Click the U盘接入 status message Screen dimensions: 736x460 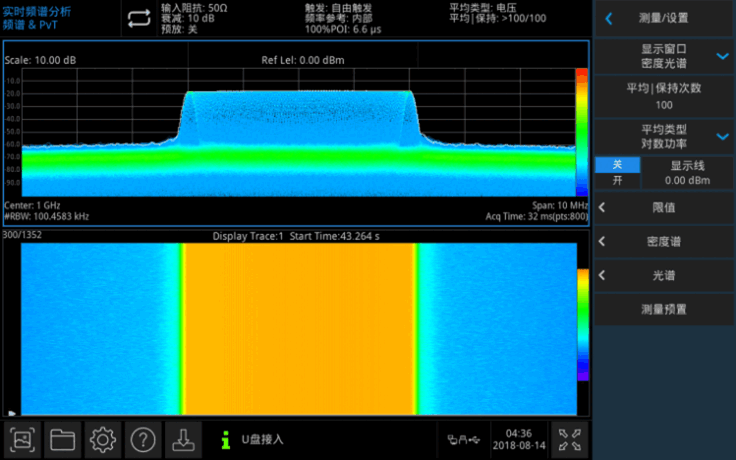pyautogui.click(x=262, y=440)
